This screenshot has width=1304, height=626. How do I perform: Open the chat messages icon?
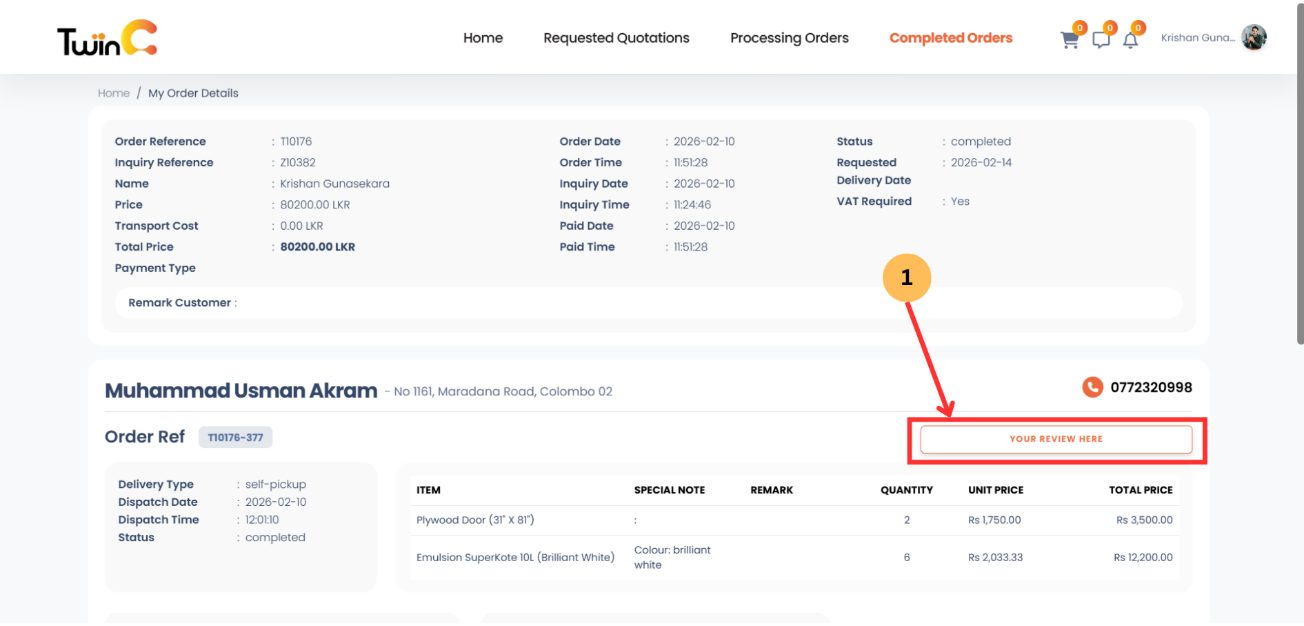click(1101, 41)
